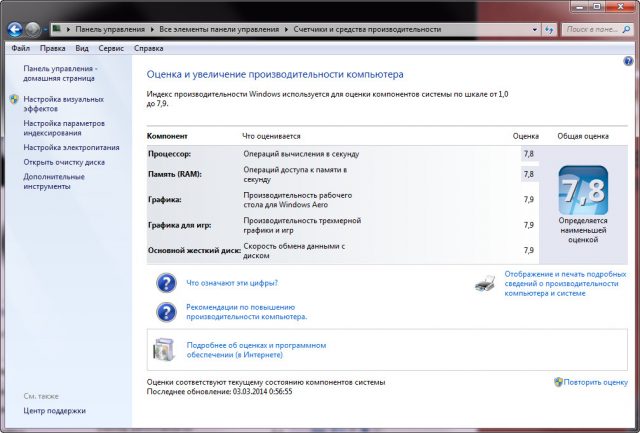This screenshot has height=433, width=640.
Task: Select 'Открыть очистку диска' in sidebar
Action: pos(64,162)
